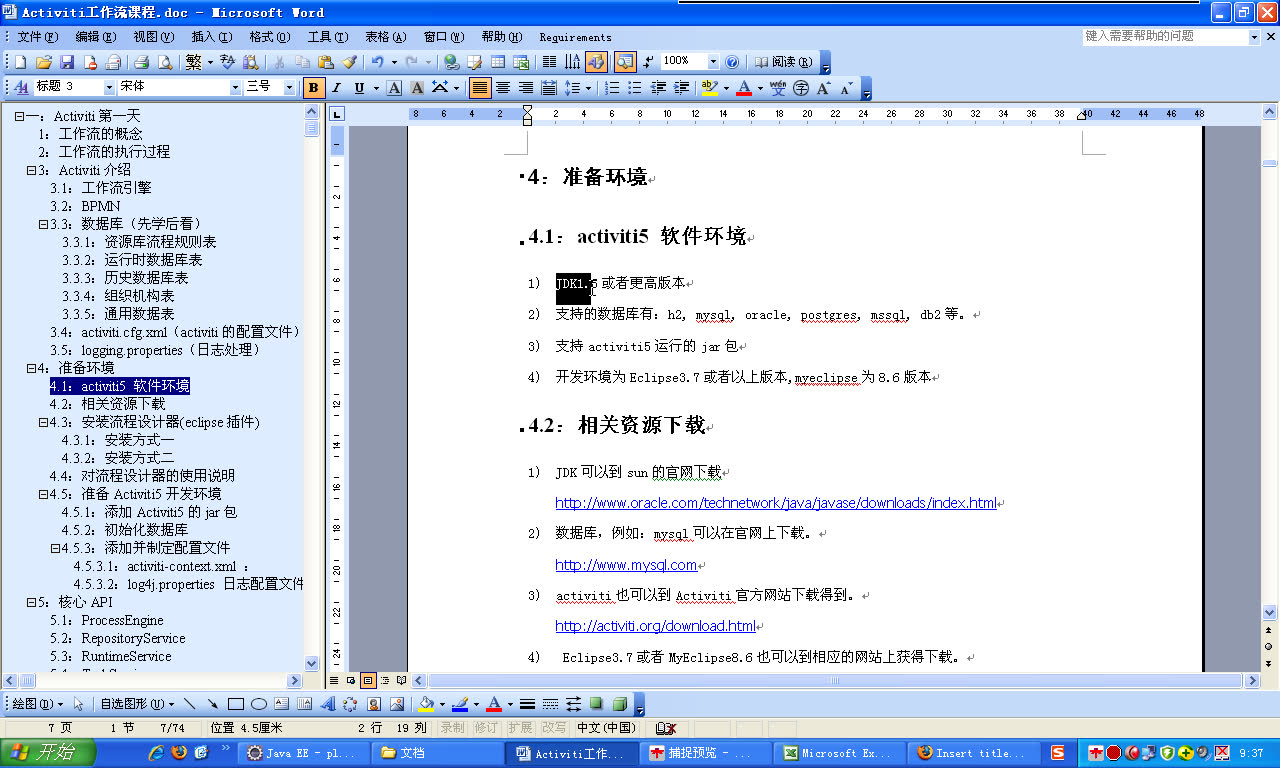Toggle 录制 macro recording in status bar

tap(453, 728)
